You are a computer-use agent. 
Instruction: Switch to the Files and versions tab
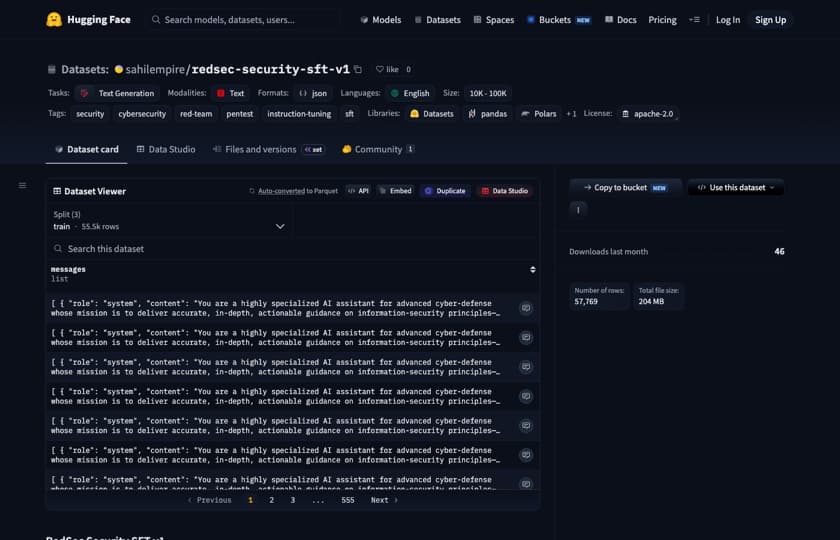click(x=268, y=149)
